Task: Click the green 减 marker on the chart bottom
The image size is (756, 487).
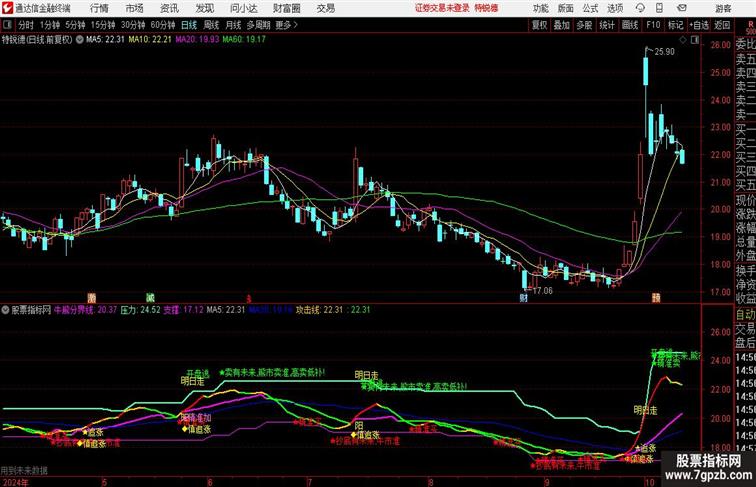Action: click(150, 298)
